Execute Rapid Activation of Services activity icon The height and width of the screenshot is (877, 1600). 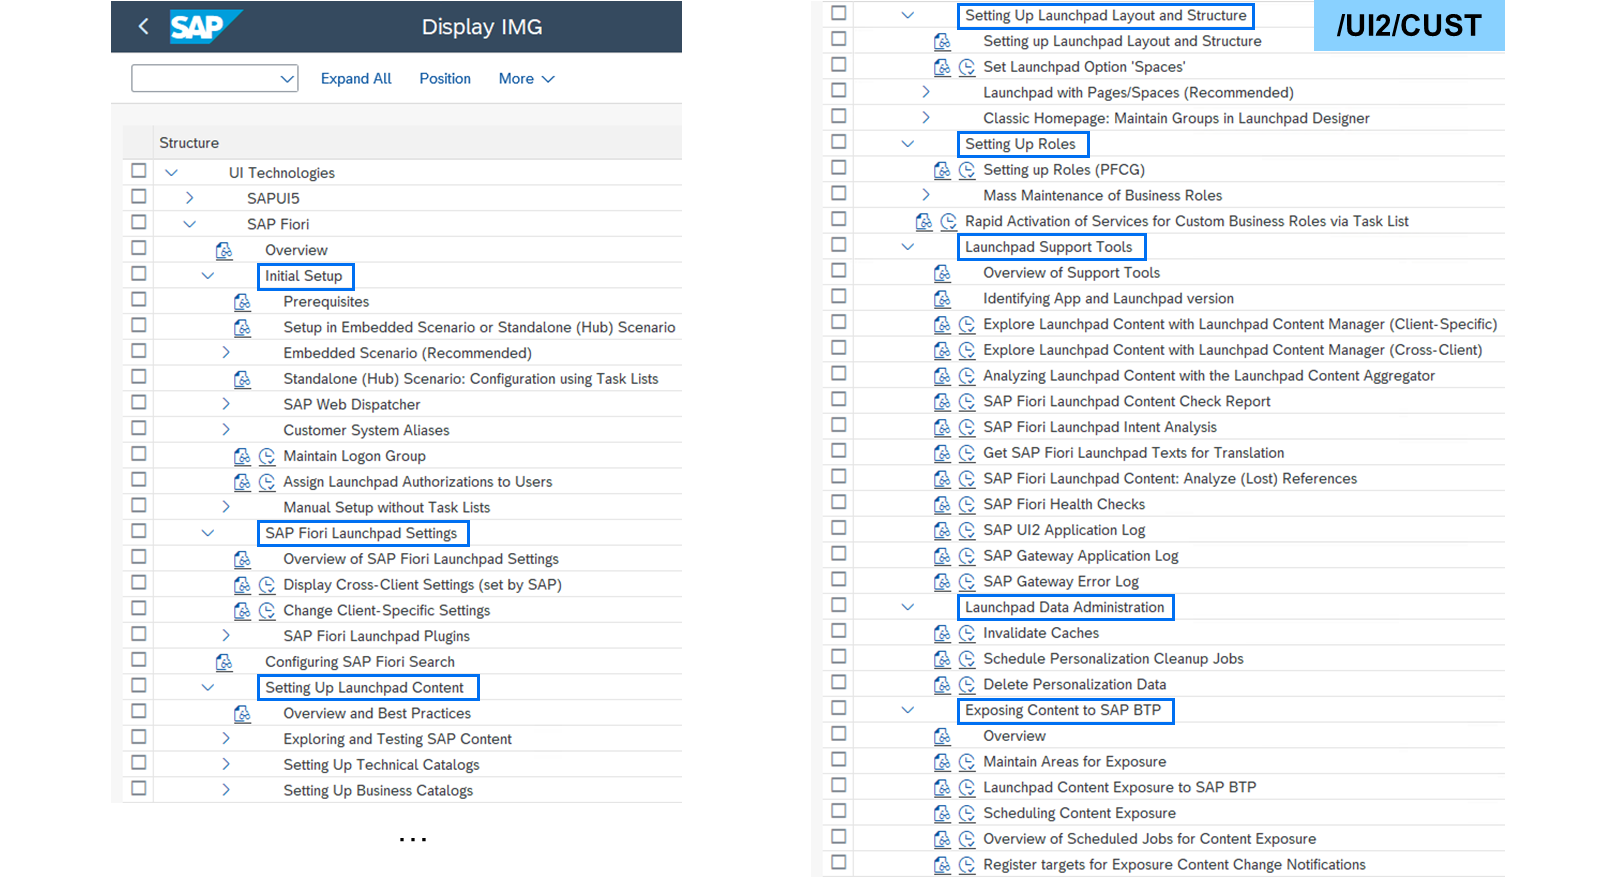pyautogui.click(x=949, y=221)
